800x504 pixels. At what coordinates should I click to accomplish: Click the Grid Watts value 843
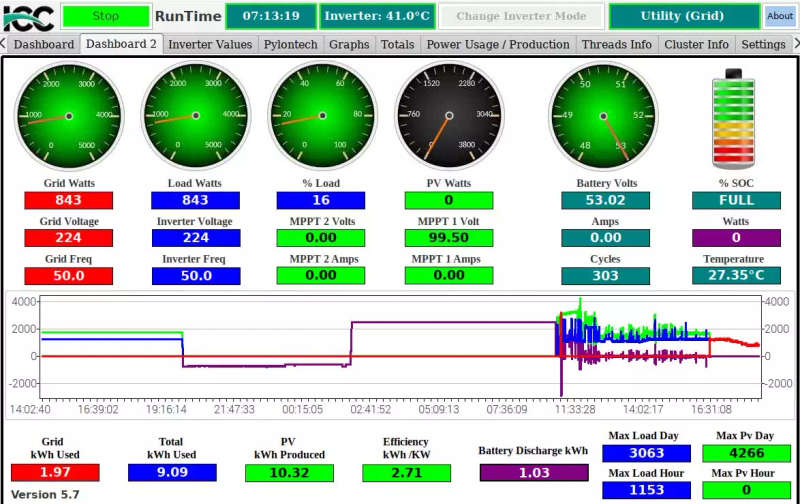pyautogui.click(x=68, y=200)
